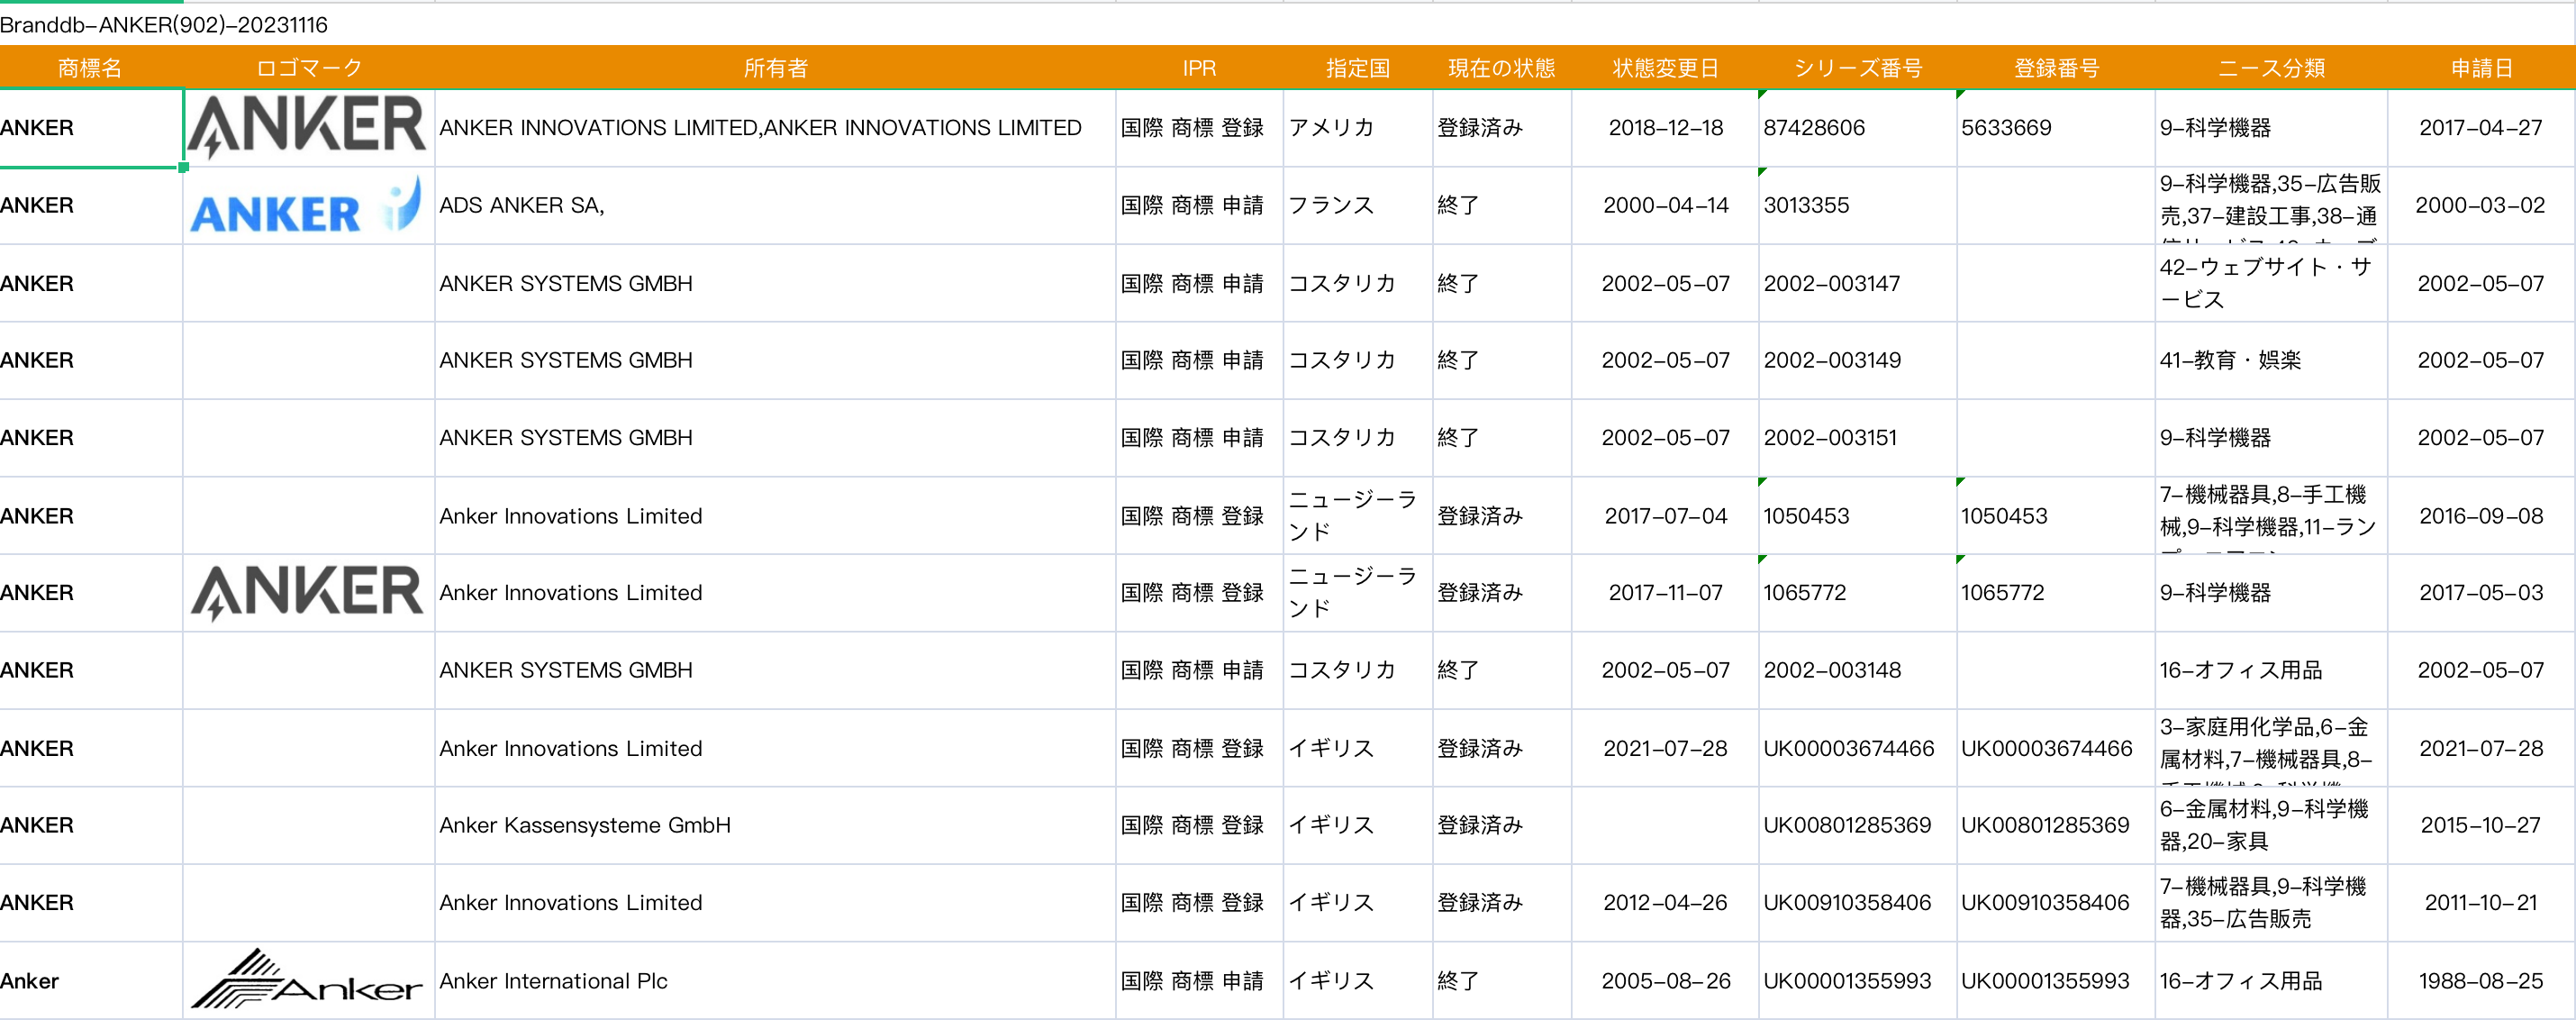Click the 現在の状態 header cell
Screen dimensions: 2576x1020
[x=1502, y=68]
